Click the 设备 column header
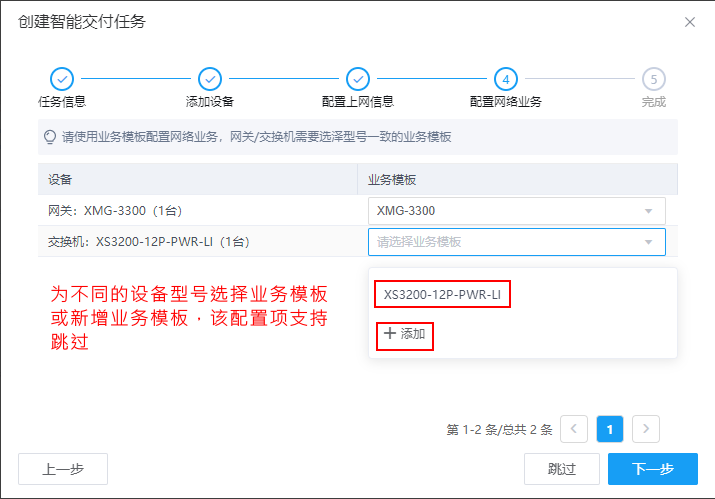This screenshot has width=715, height=499. 60,179
